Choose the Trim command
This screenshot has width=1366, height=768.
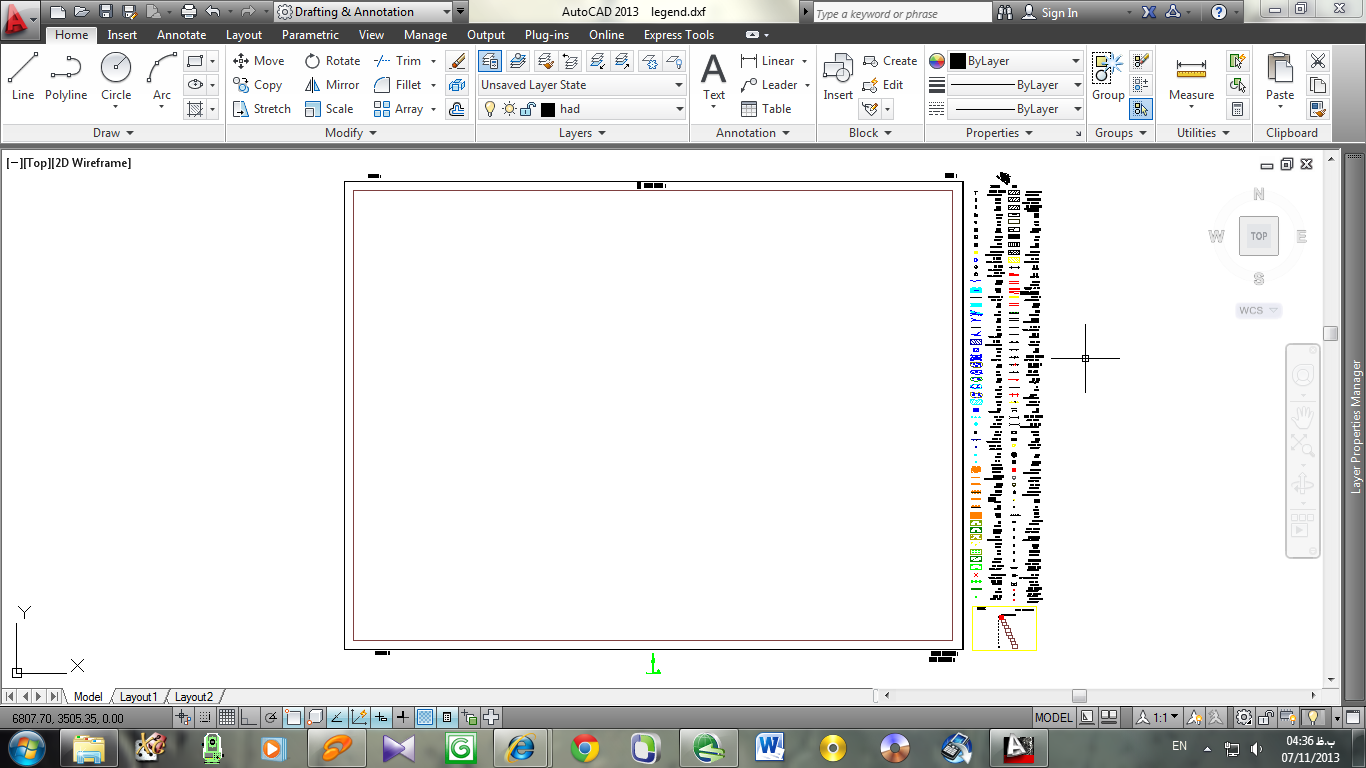[398, 61]
